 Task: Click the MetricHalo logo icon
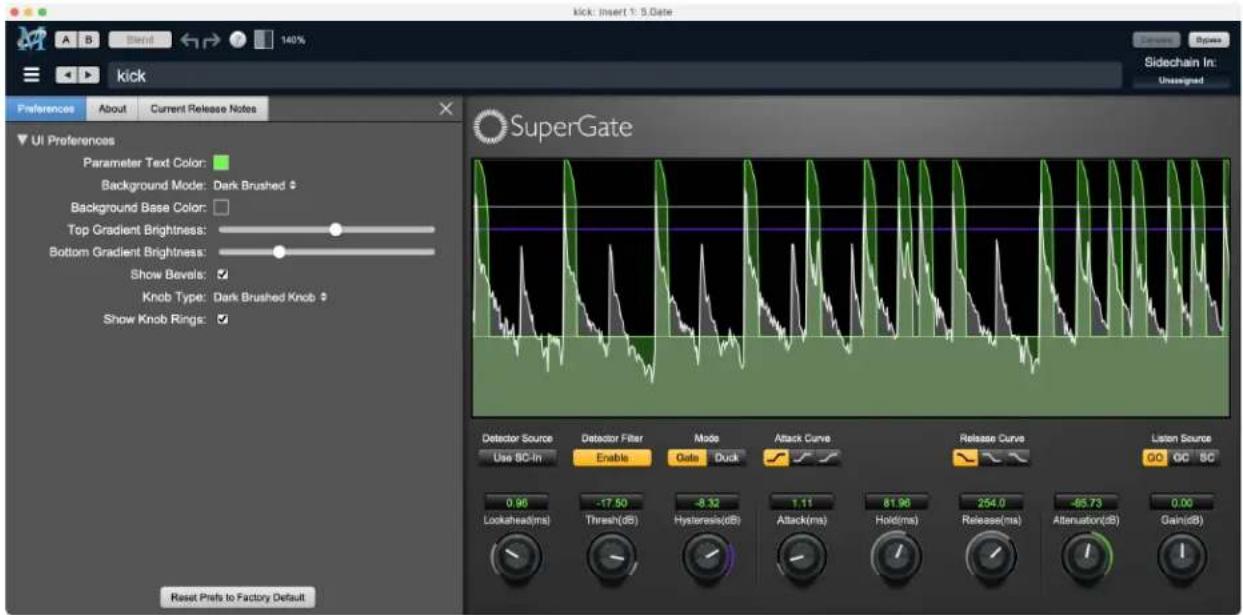(31, 41)
